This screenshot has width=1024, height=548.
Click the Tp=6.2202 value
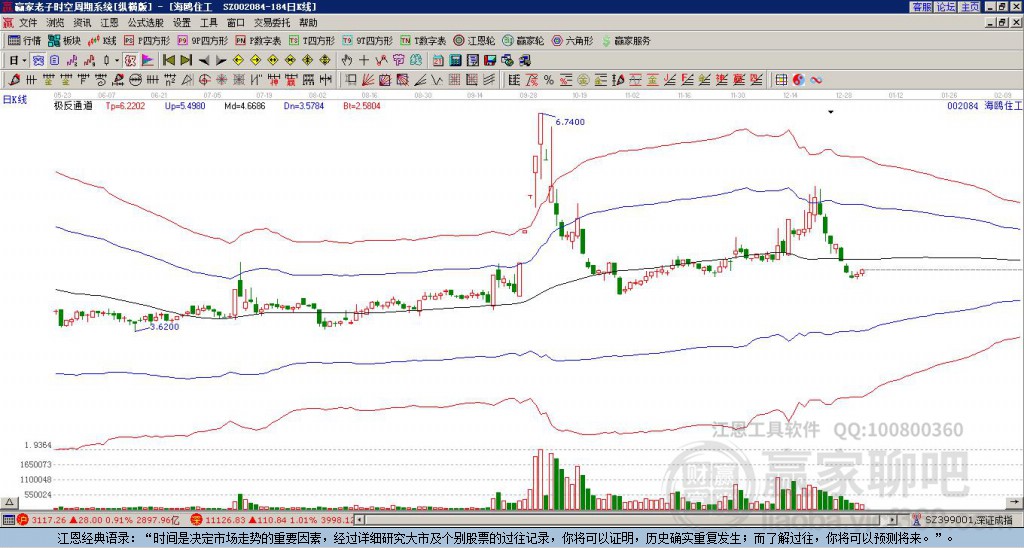pos(125,105)
